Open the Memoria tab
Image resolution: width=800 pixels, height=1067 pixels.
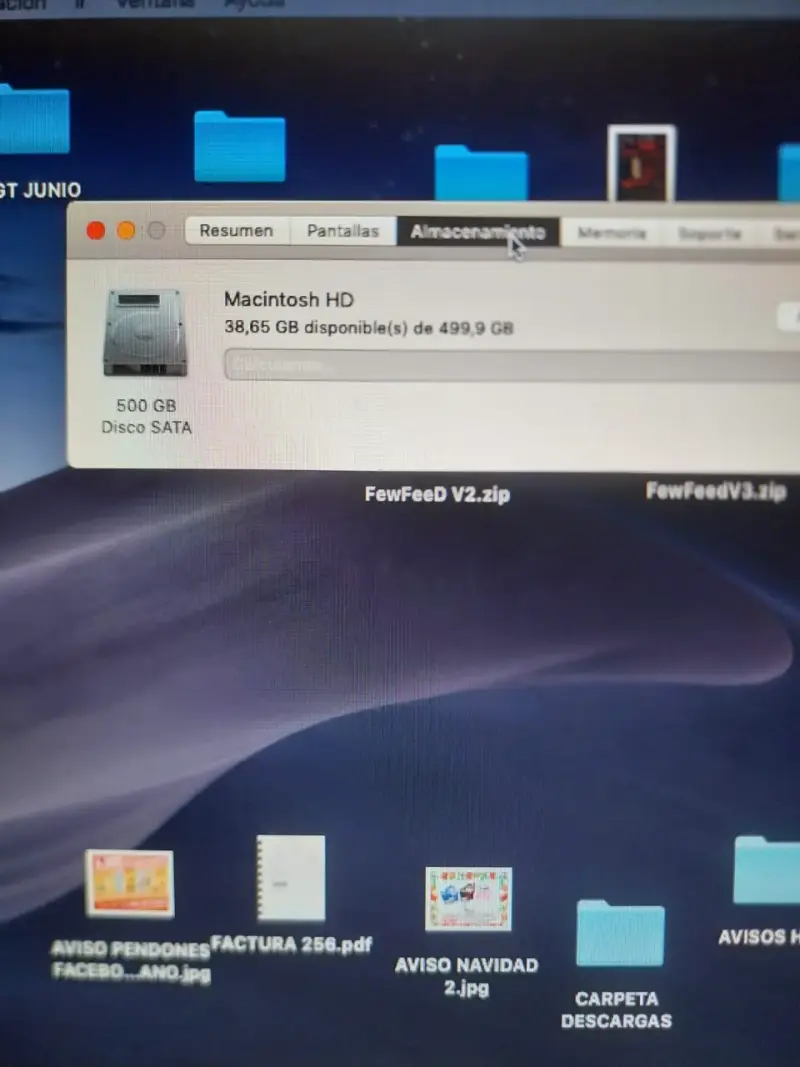pyautogui.click(x=611, y=233)
